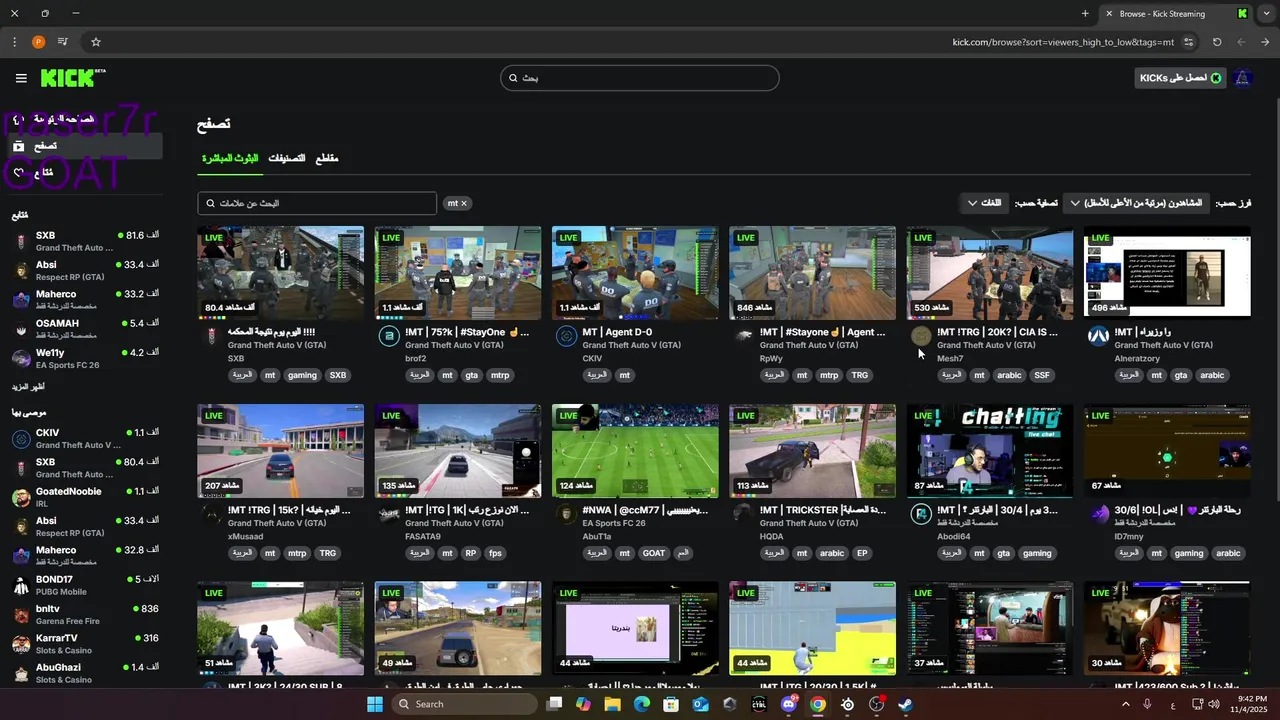Screen dimensions: 1280x720
Task: Open a new browser tab
Action: point(1085,13)
